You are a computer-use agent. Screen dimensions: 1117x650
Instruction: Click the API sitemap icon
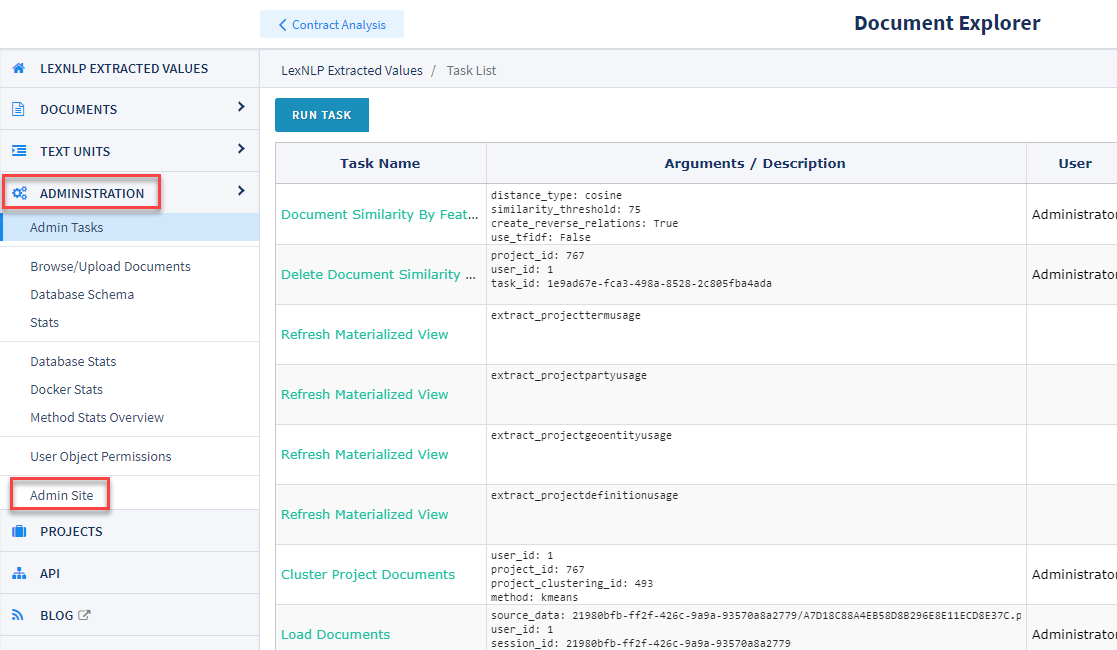click(x=19, y=573)
